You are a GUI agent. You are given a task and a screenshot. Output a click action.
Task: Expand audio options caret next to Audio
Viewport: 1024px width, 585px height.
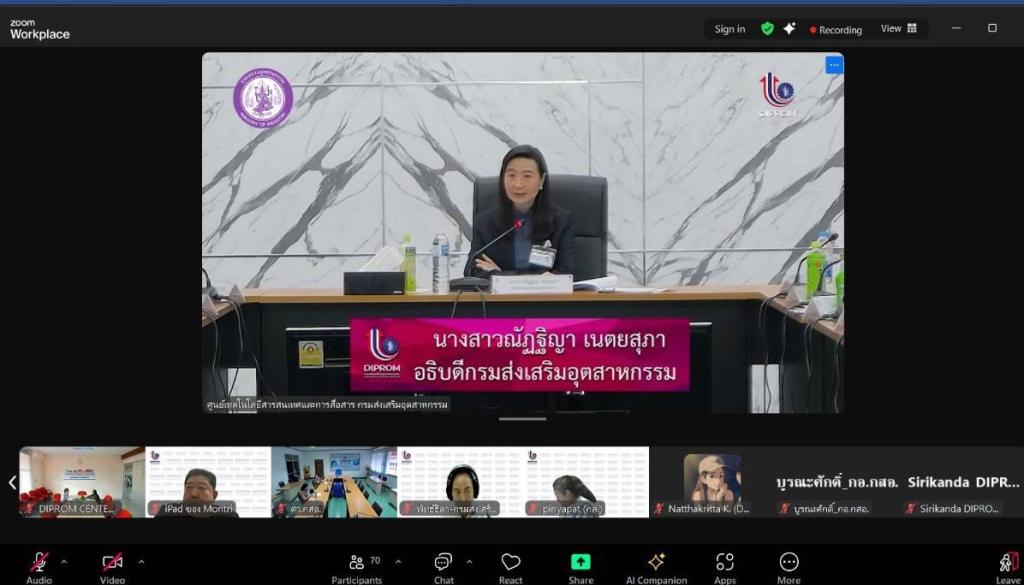(x=64, y=561)
